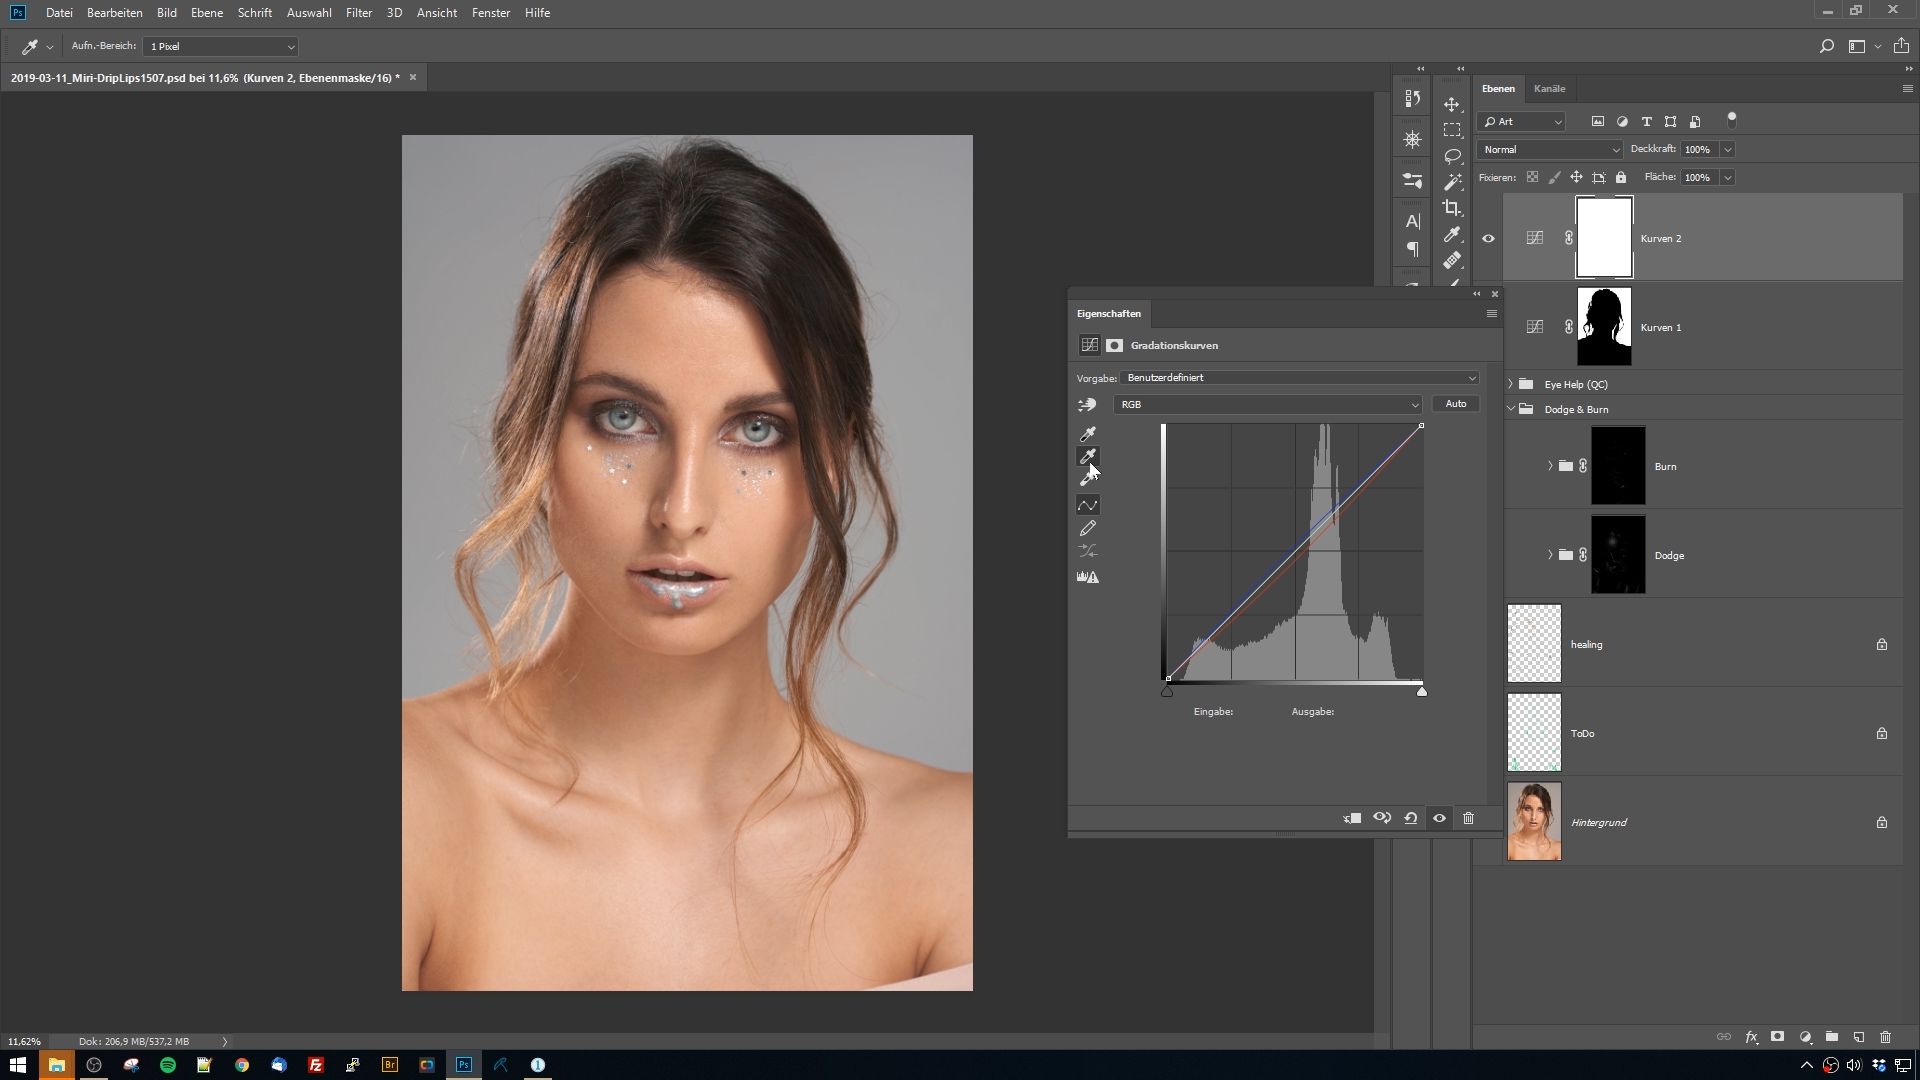Select the Lasso tool
This screenshot has height=1080, width=1920.
pos(1452,156)
